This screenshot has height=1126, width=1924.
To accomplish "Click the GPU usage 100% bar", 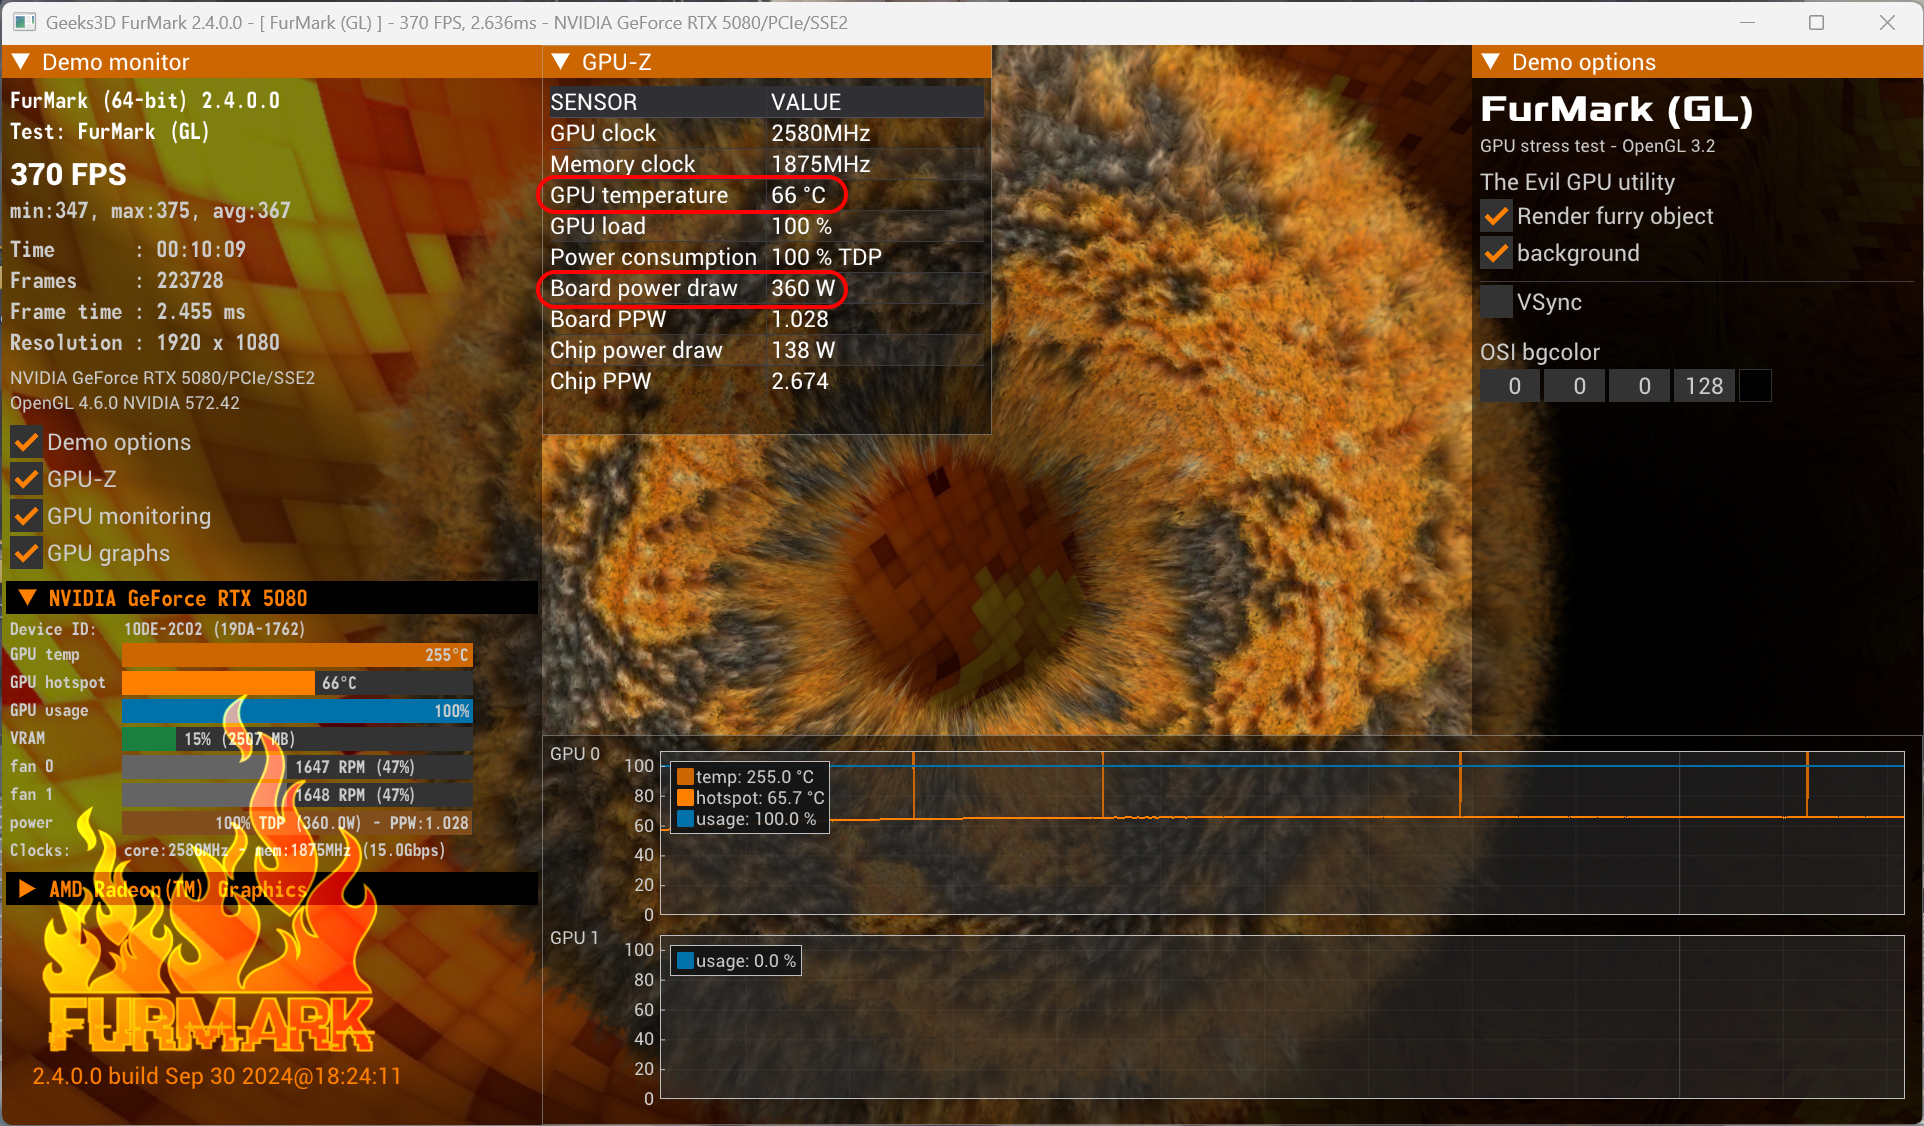I will pyautogui.click(x=297, y=711).
